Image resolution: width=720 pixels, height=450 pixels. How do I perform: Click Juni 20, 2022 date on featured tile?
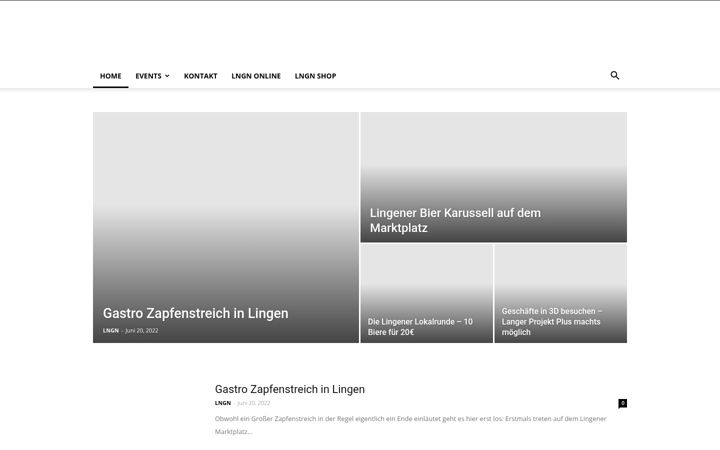coord(141,331)
